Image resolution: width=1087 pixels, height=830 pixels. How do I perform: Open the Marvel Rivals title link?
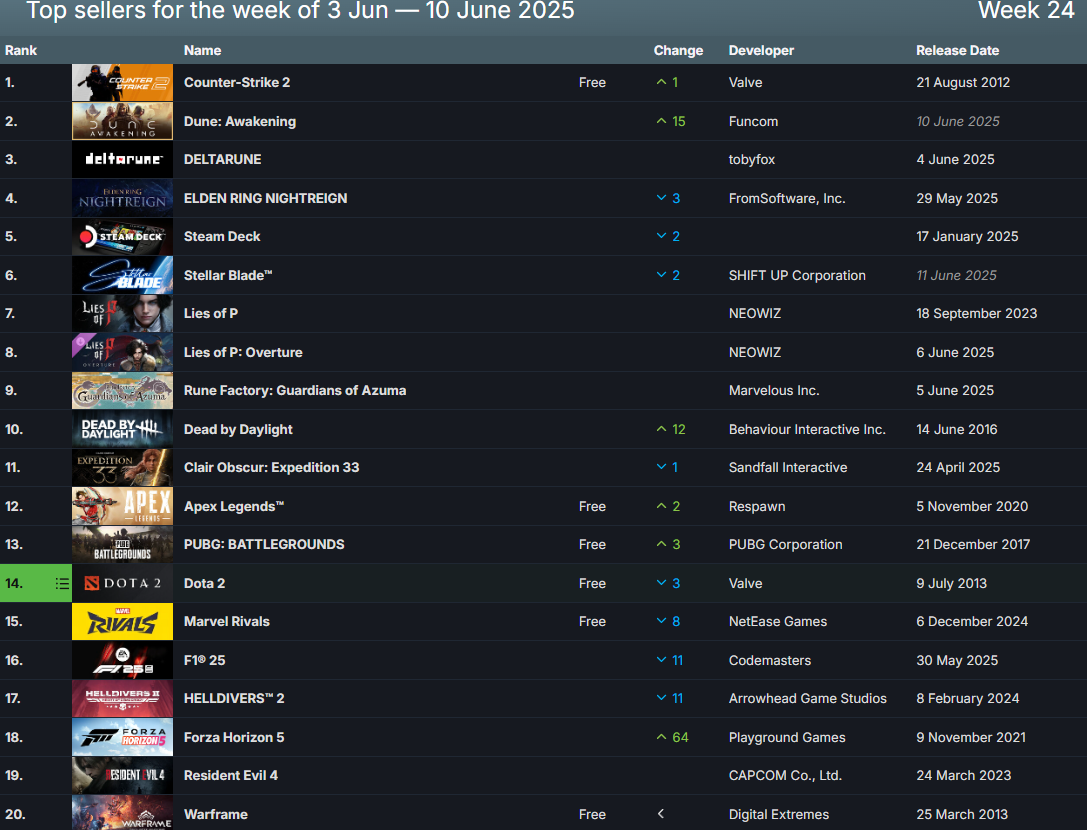point(227,621)
